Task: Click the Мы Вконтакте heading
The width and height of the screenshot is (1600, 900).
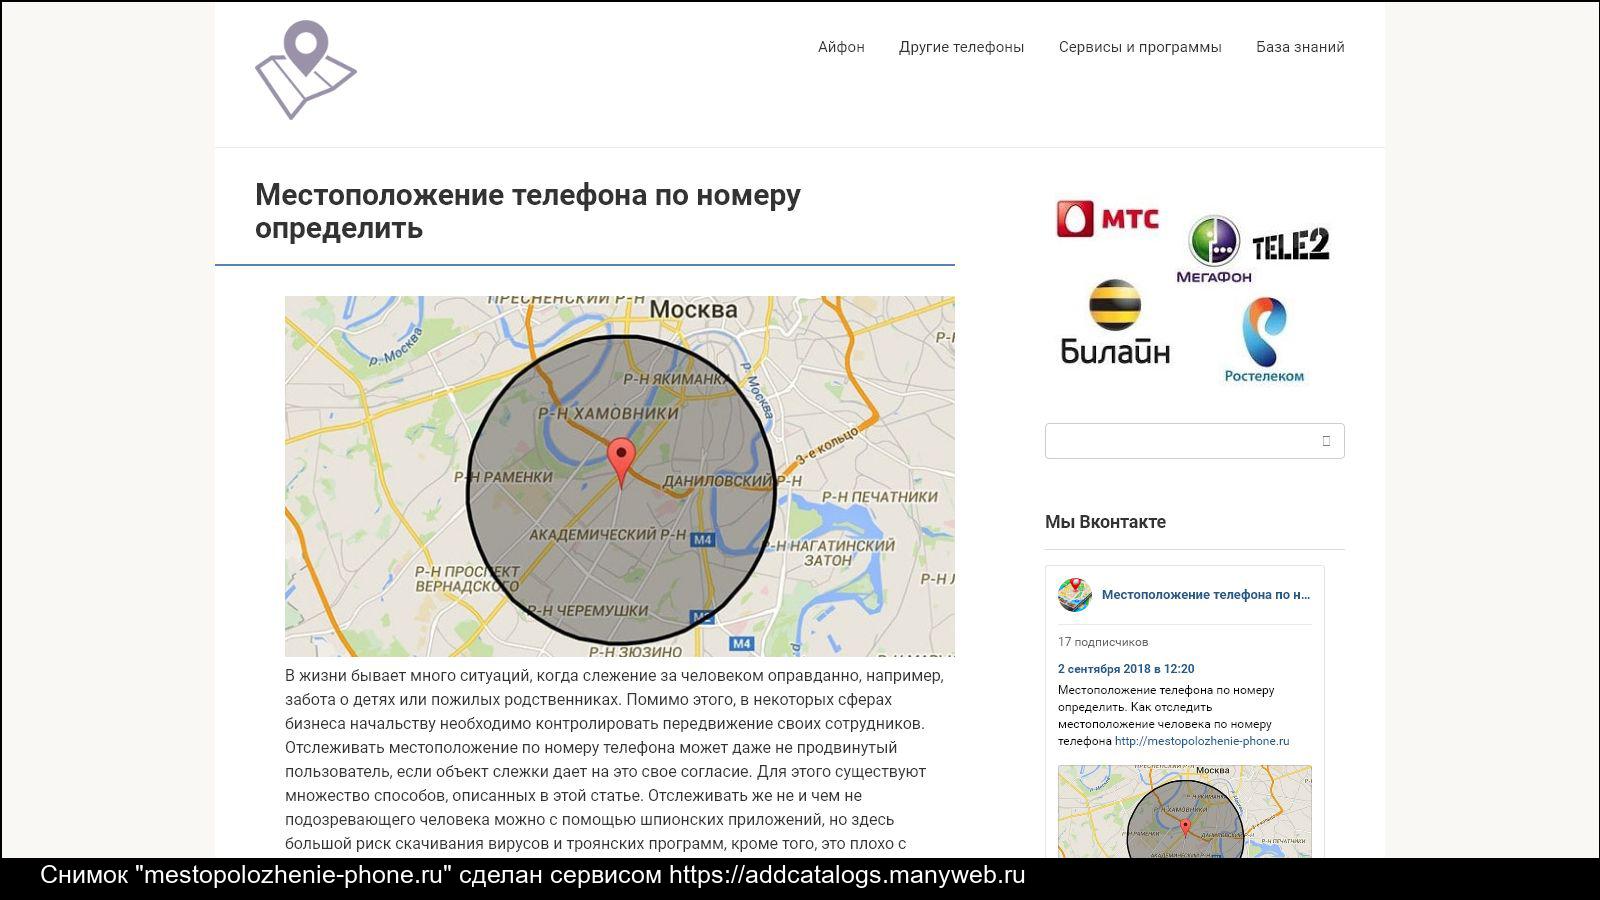Action: (1105, 522)
